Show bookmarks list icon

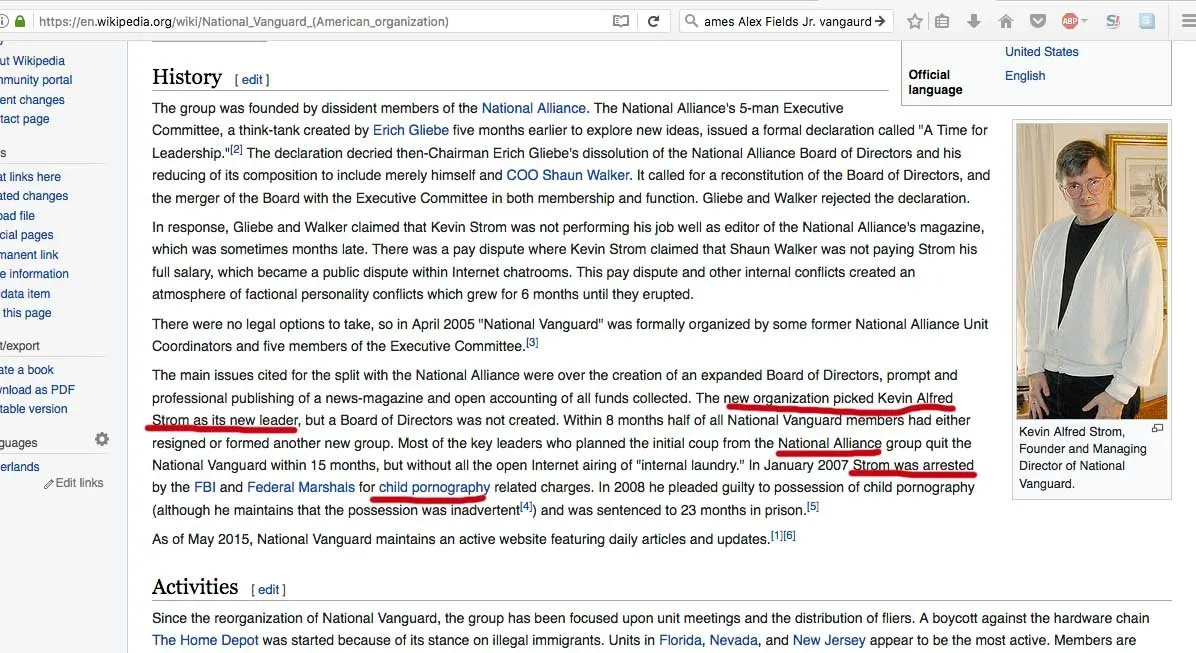943,21
